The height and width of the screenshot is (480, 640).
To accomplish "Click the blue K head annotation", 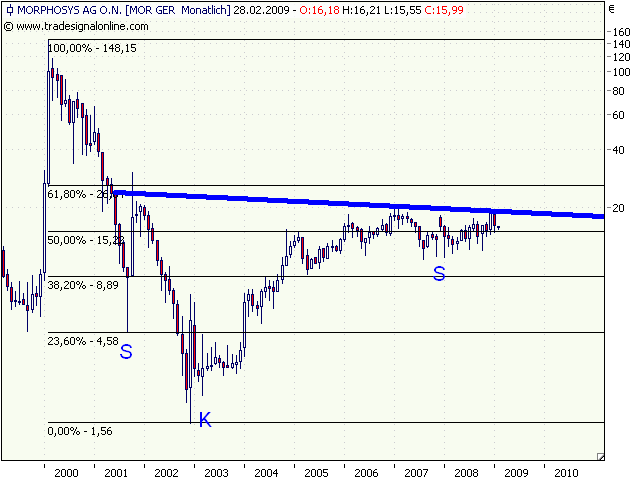I will (205, 420).
